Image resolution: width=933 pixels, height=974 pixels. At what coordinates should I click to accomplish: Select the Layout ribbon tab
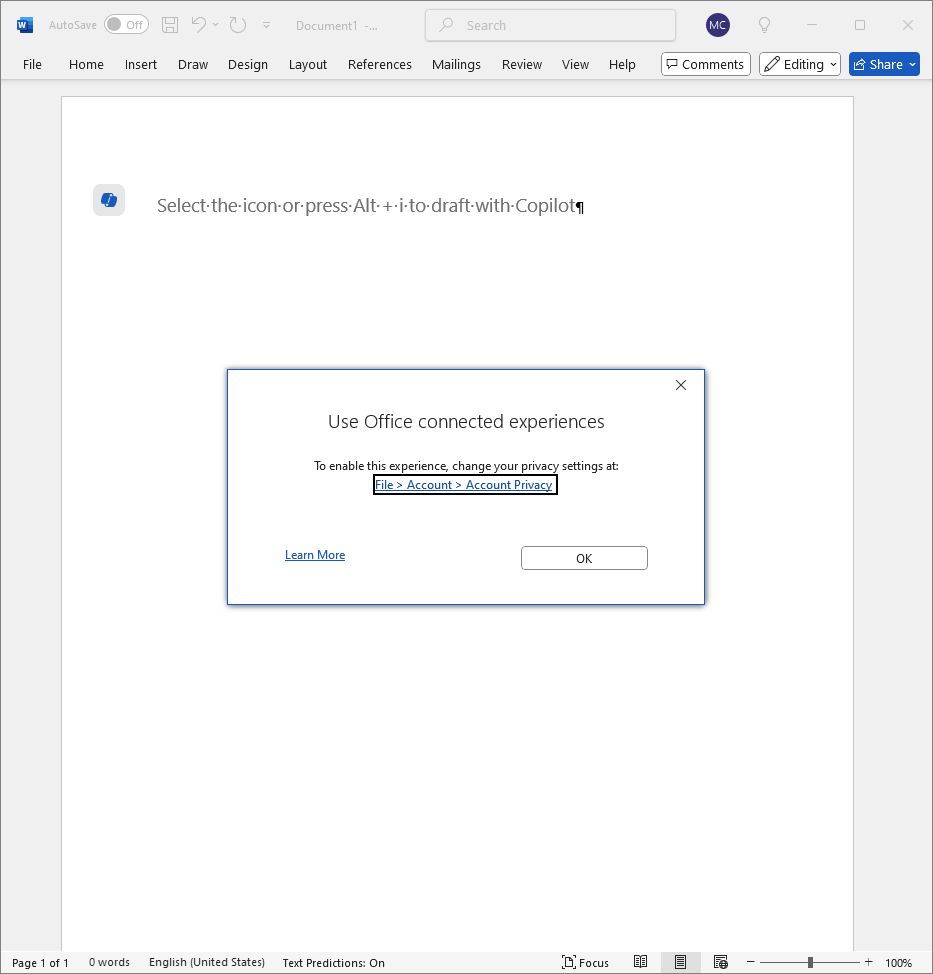click(x=308, y=65)
